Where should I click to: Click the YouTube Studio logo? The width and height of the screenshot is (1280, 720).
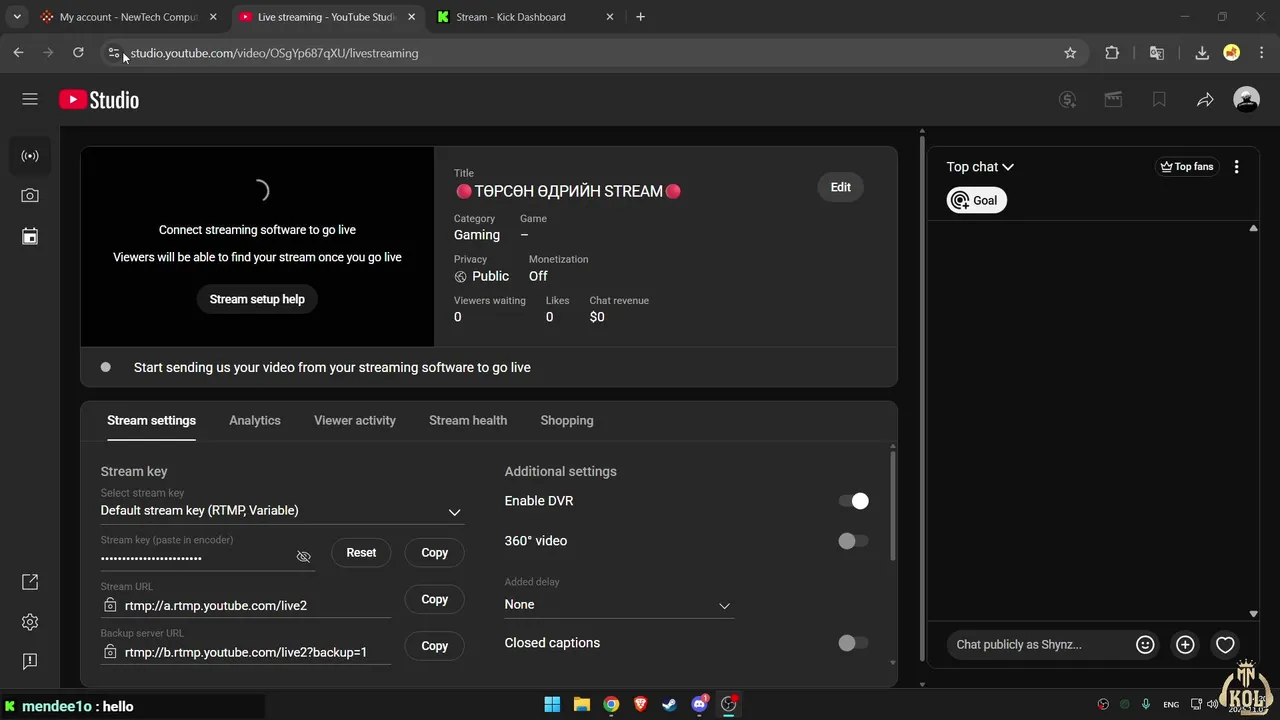99,99
